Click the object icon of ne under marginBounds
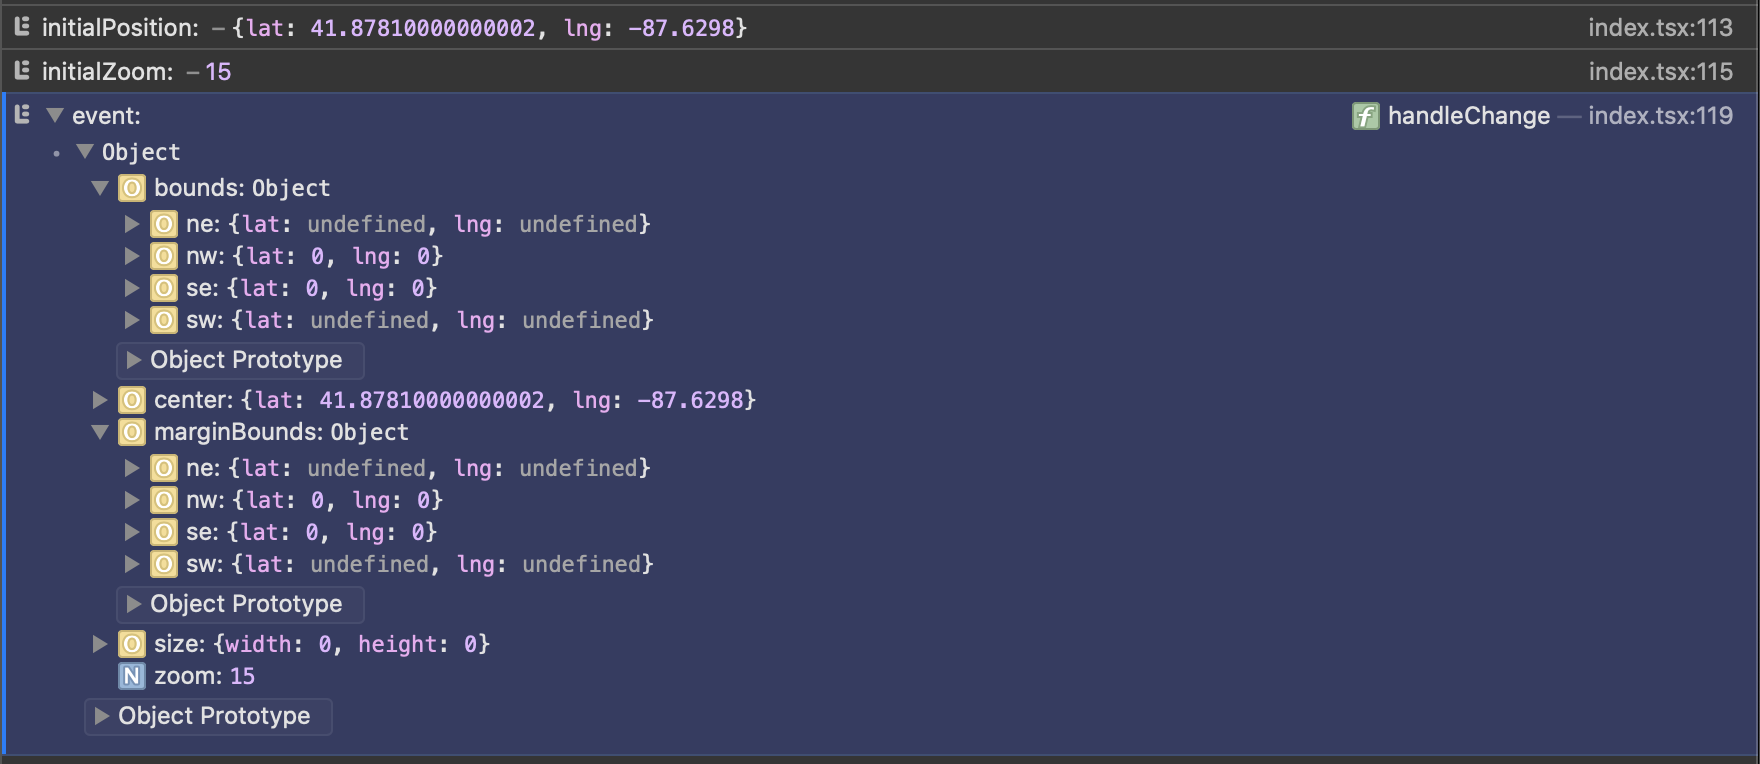The width and height of the screenshot is (1760, 764). pyautogui.click(x=164, y=468)
